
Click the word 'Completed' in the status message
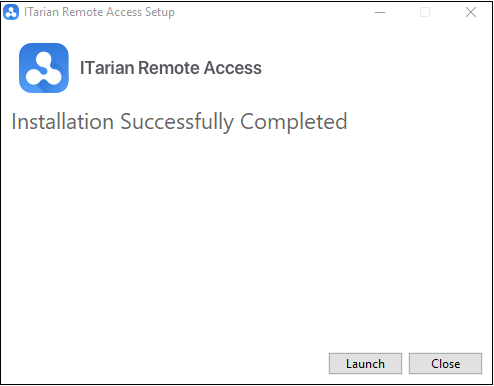294,122
